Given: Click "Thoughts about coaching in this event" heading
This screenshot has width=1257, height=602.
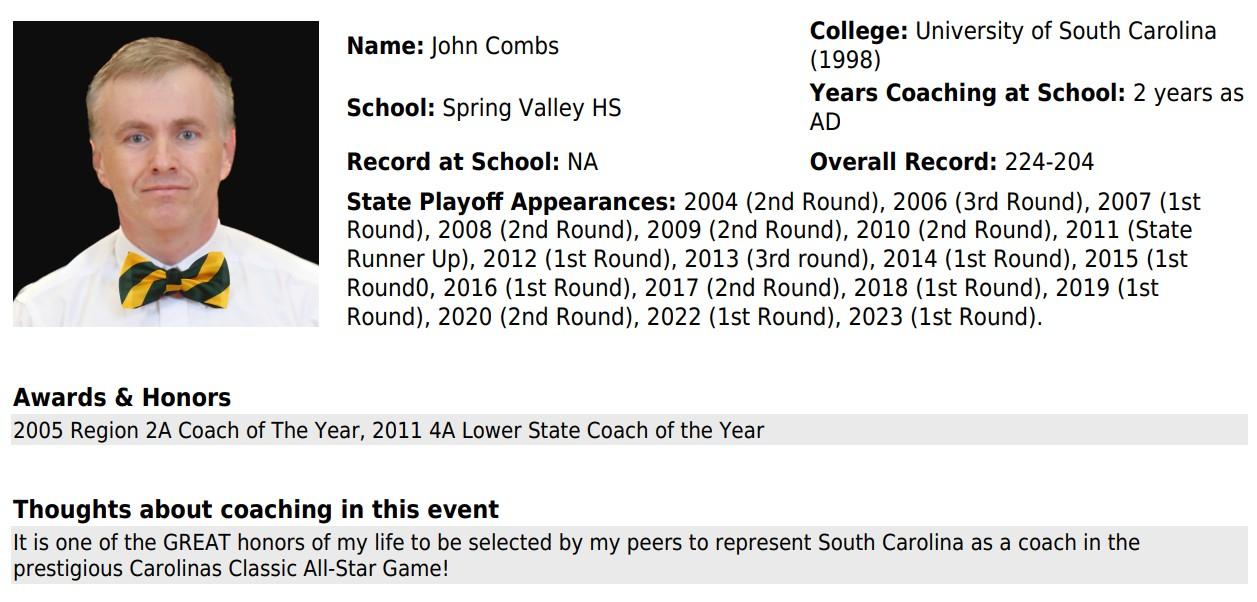Looking at the screenshot, I should pyautogui.click(x=256, y=509).
